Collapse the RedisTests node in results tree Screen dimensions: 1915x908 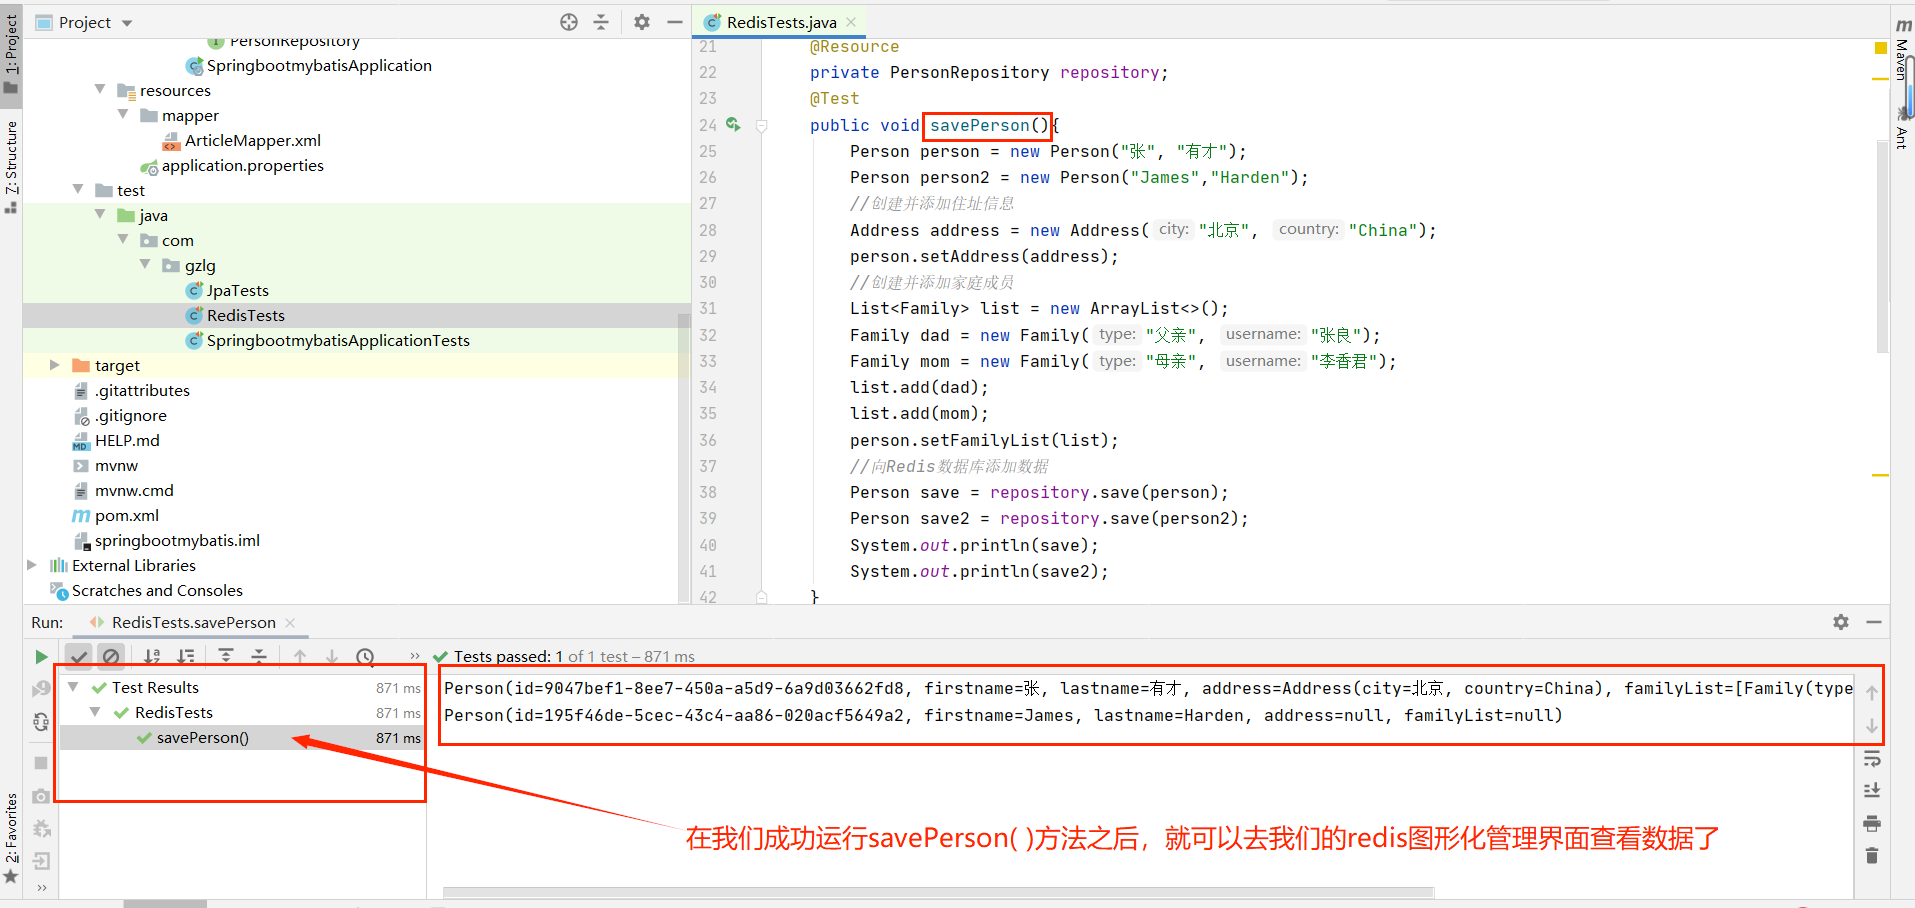coord(95,712)
